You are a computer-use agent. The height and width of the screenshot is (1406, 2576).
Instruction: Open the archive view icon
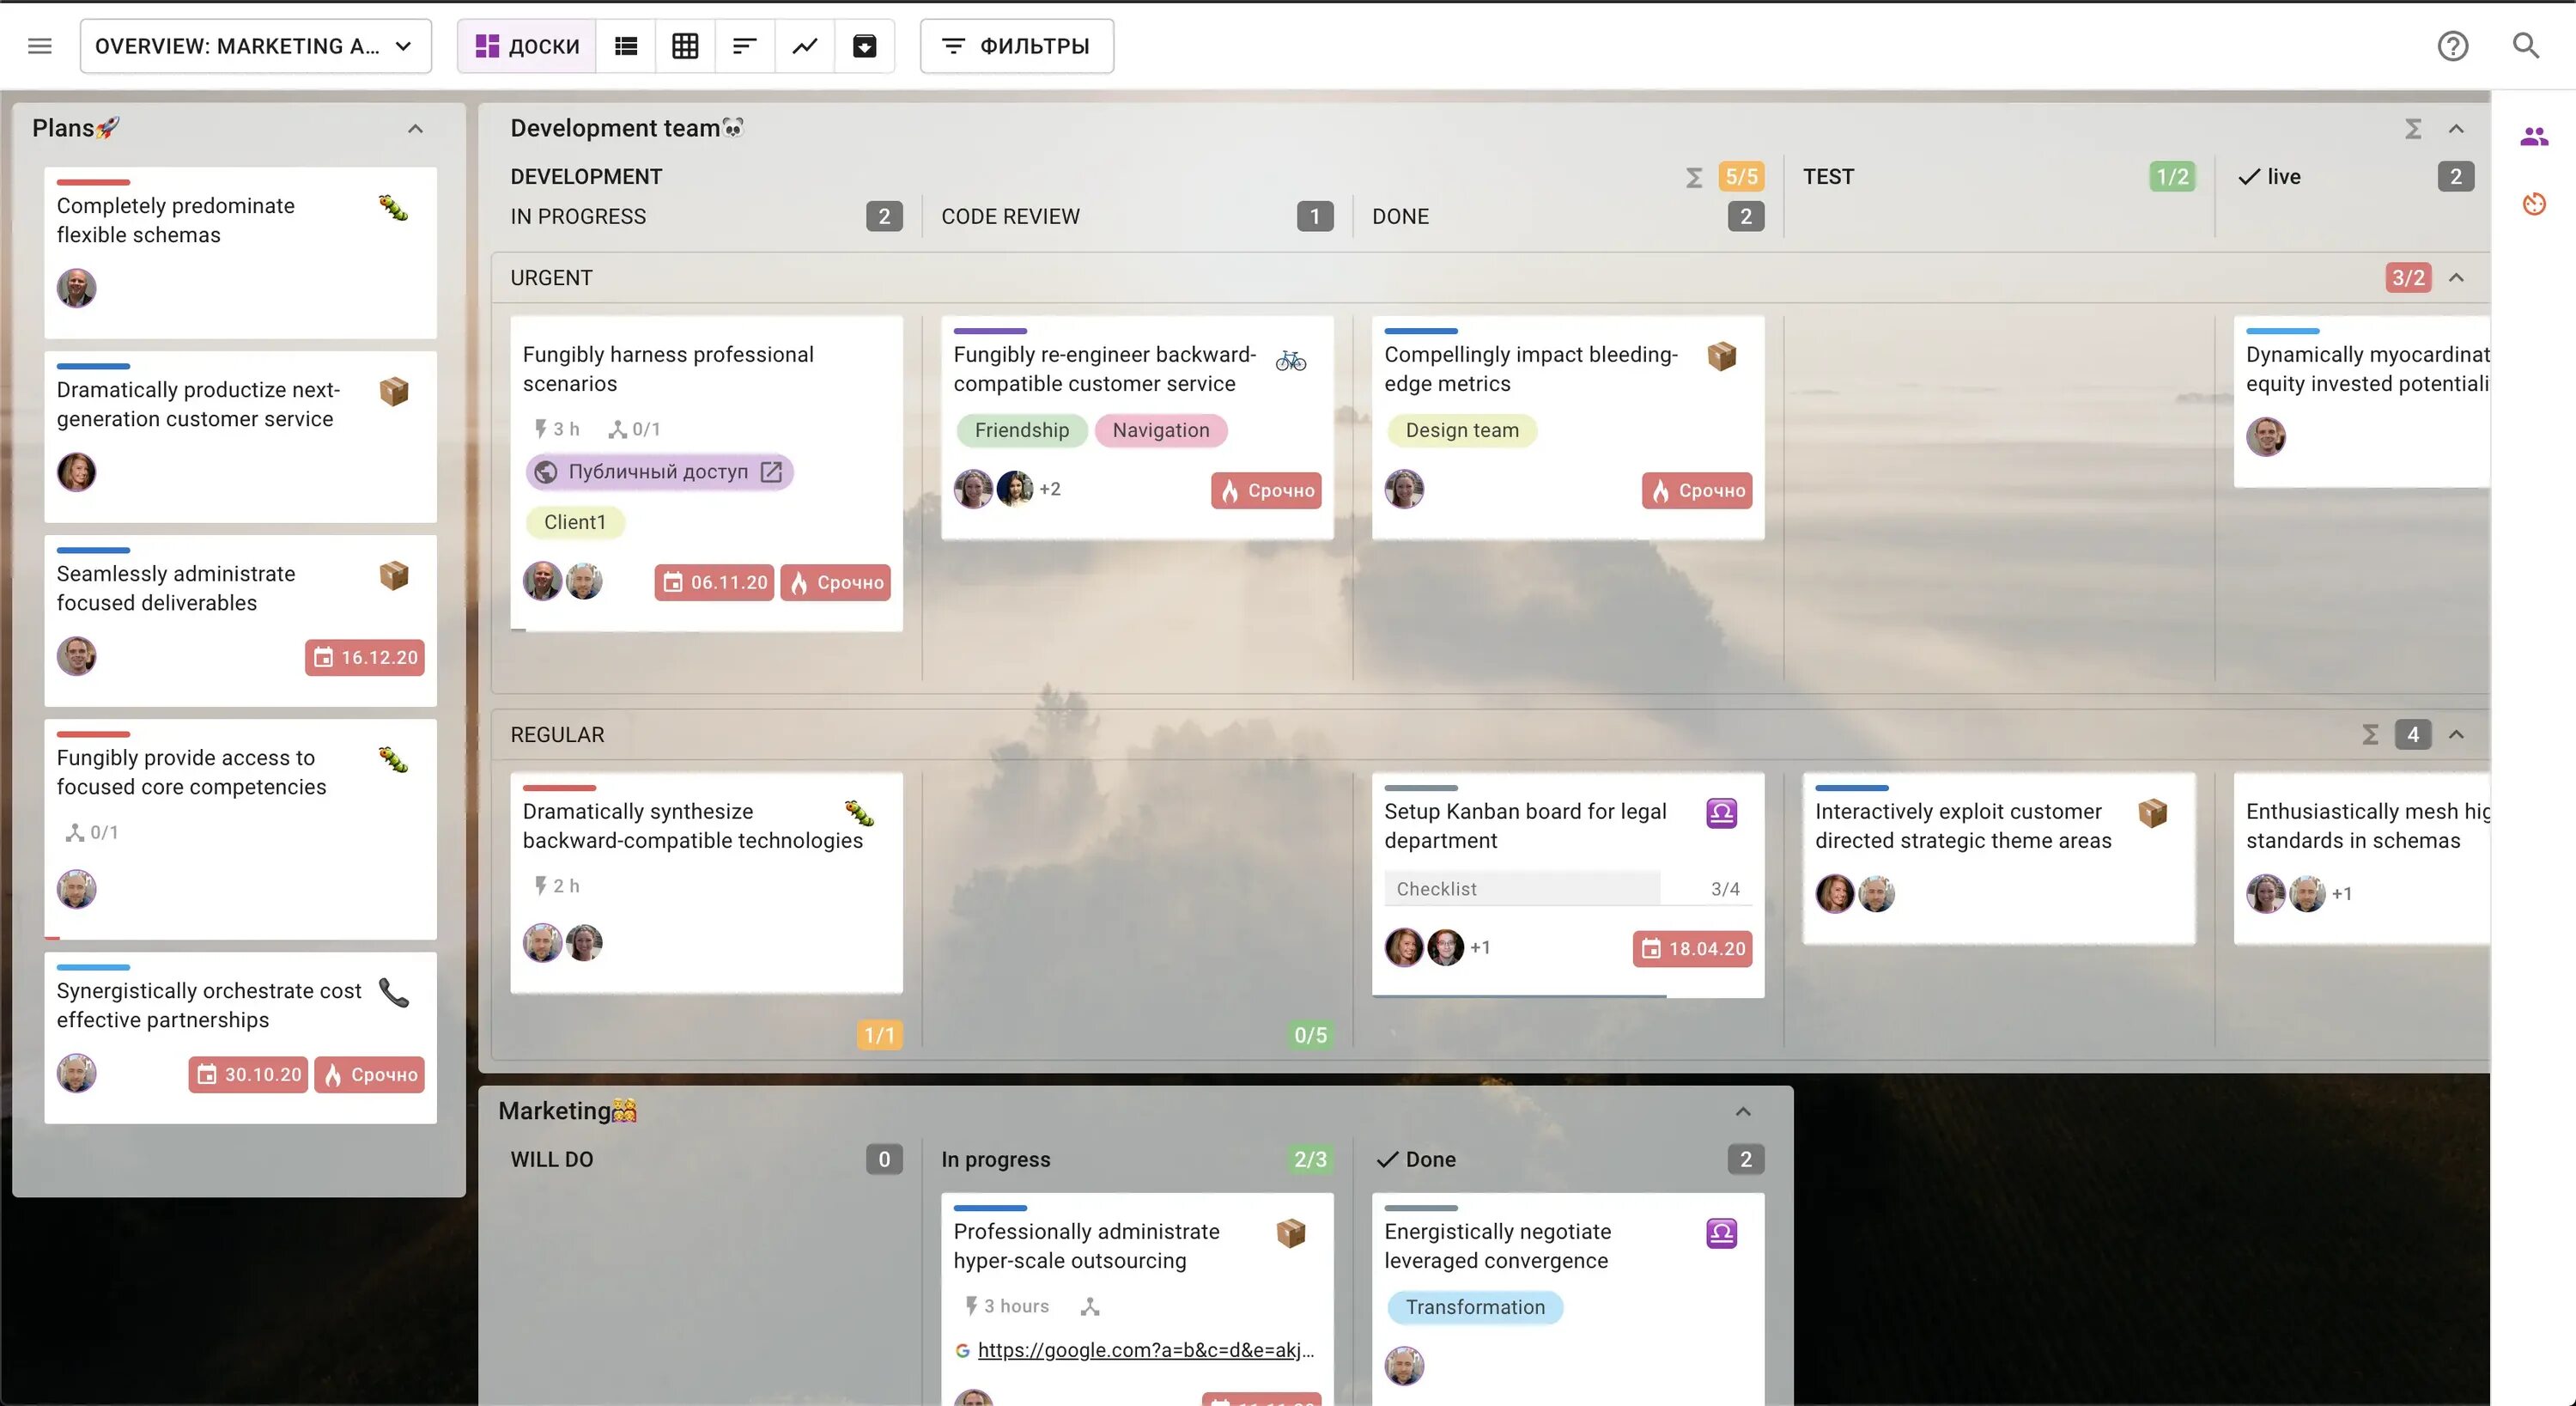(x=864, y=46)
